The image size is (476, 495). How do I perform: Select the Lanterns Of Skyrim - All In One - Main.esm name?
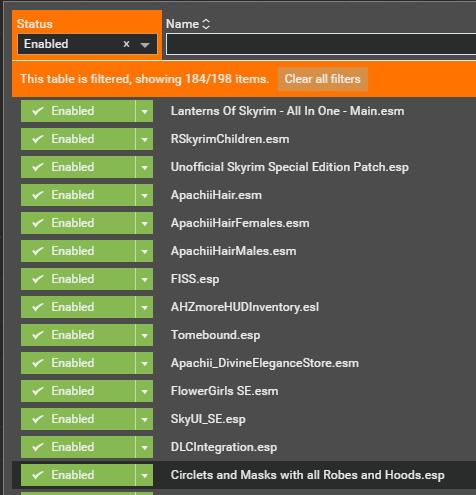point(287,111)
